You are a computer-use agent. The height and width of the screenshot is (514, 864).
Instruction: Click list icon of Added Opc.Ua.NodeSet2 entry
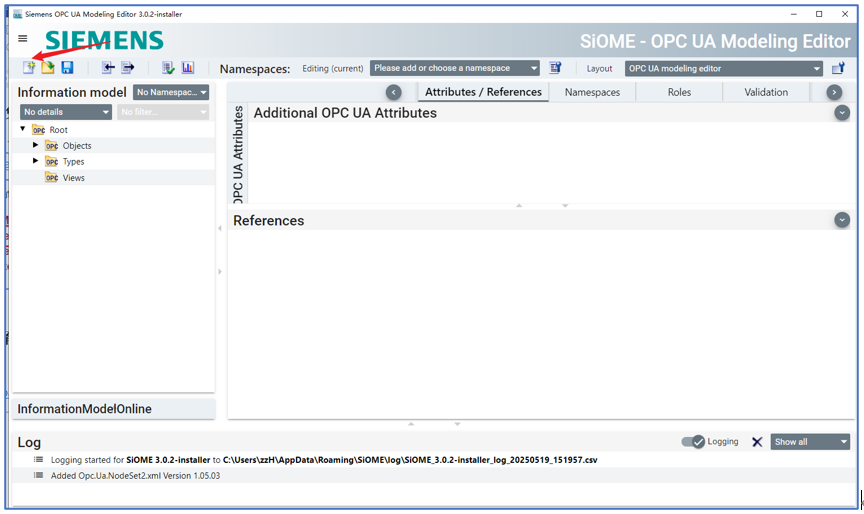point(38,475)
